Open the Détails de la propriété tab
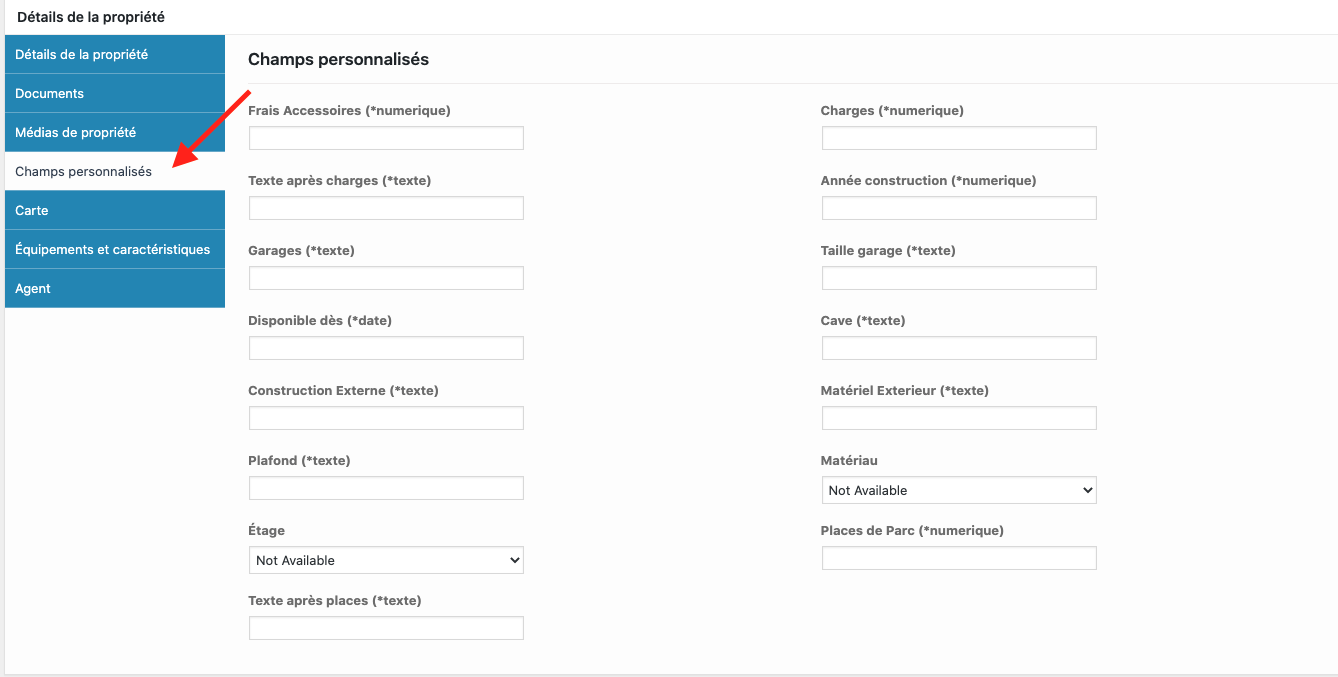The width and height of the screenshot is (1338, 677). 115,54
